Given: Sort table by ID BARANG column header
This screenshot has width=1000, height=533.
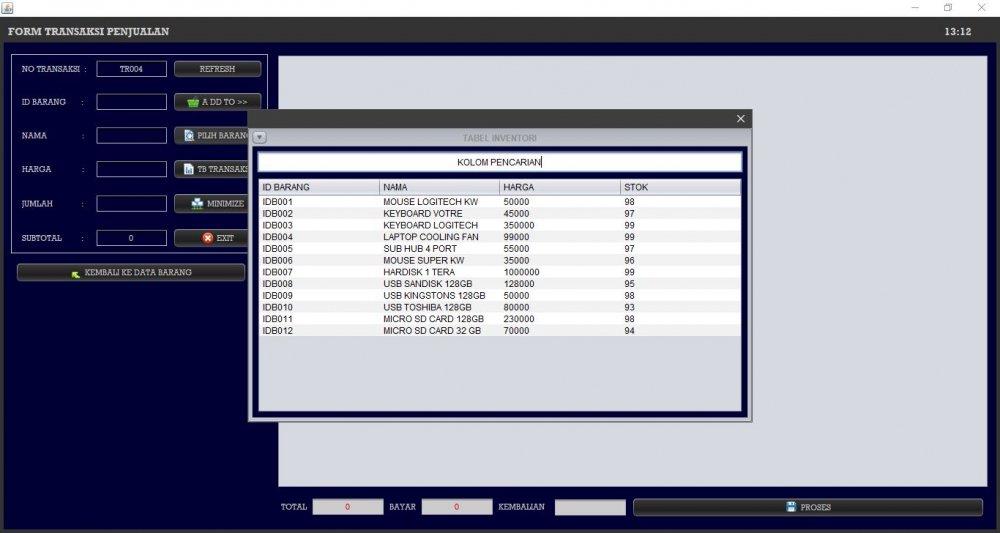Looking at the screenshot, I should [319, 187].
